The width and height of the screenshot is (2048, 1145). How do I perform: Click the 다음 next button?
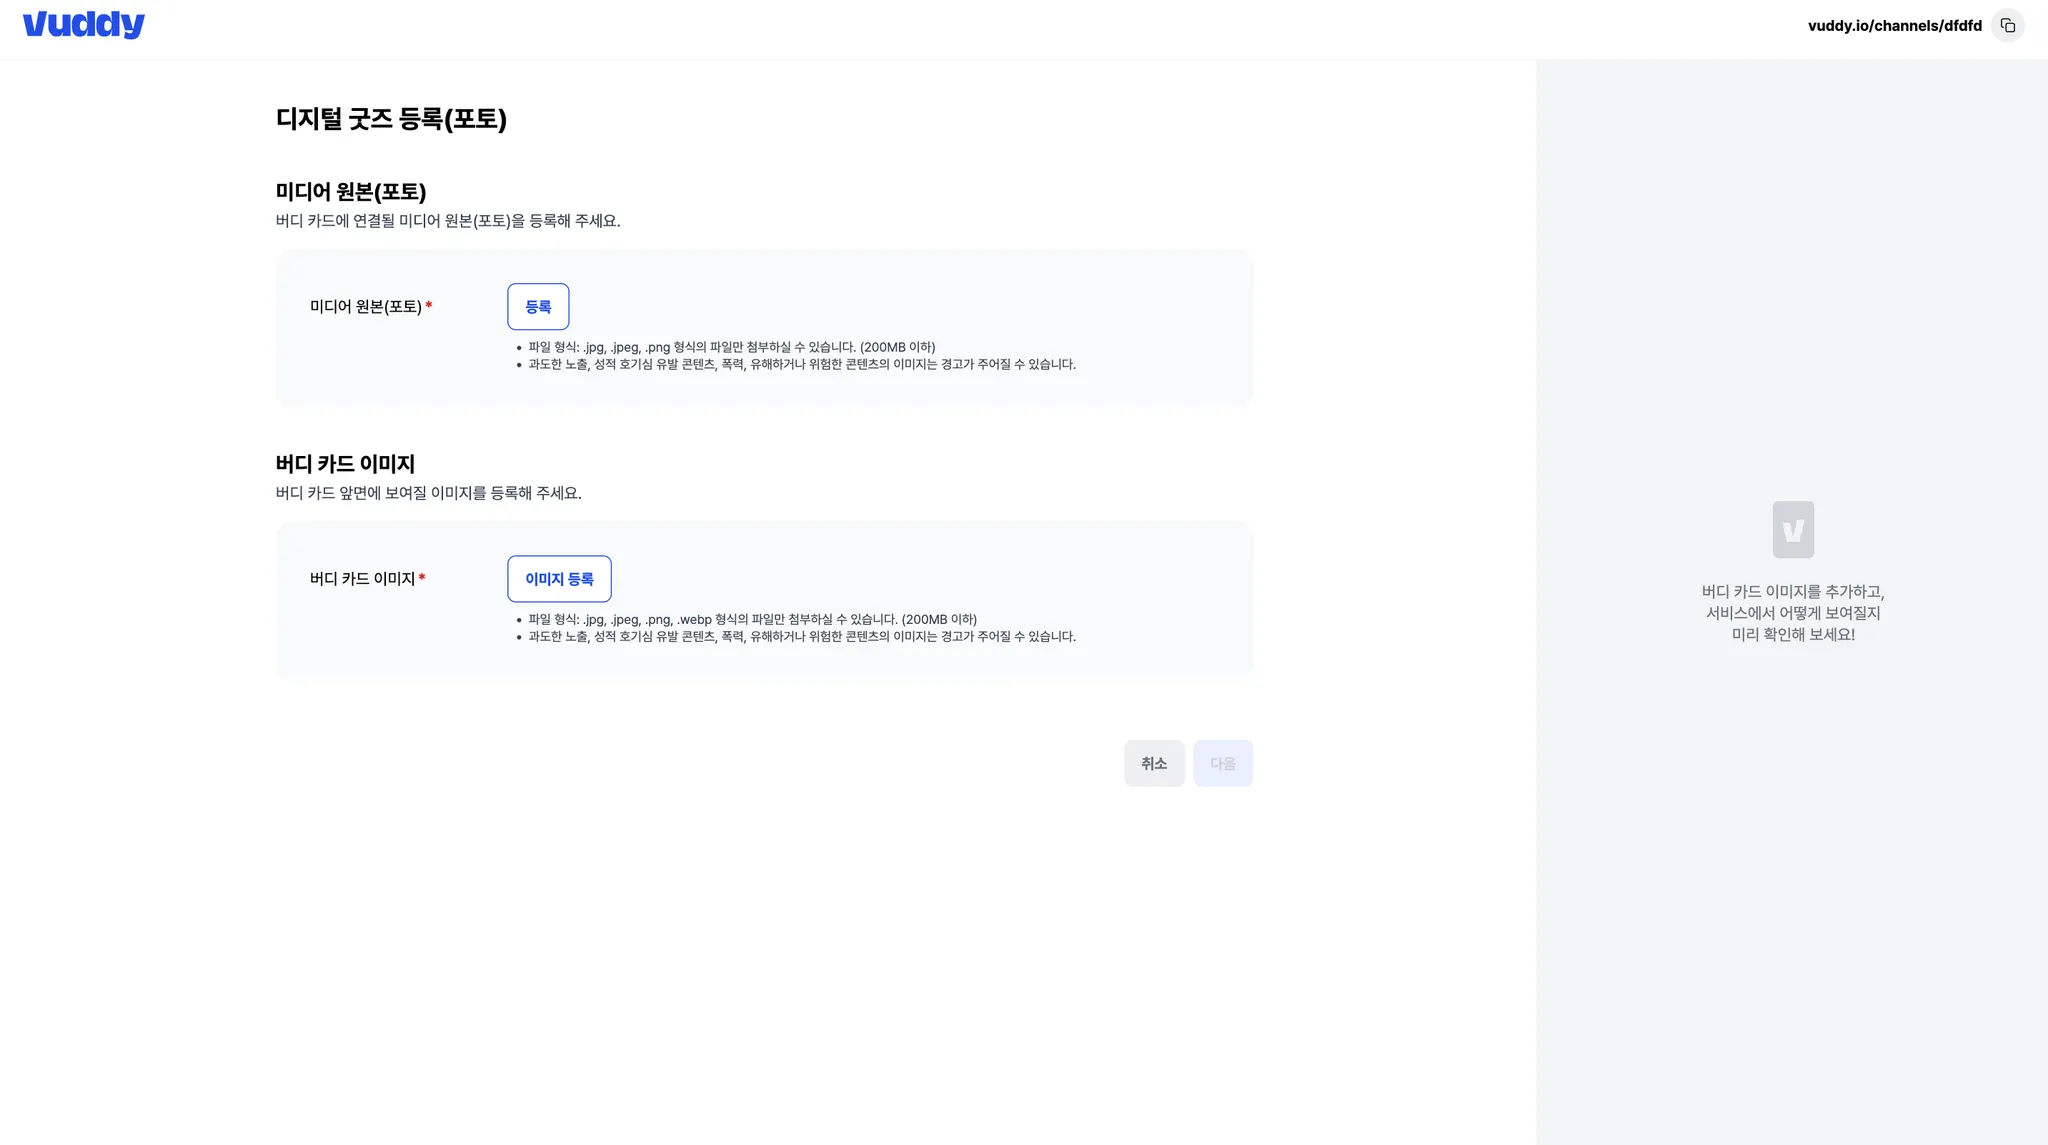coord(1222,763)
